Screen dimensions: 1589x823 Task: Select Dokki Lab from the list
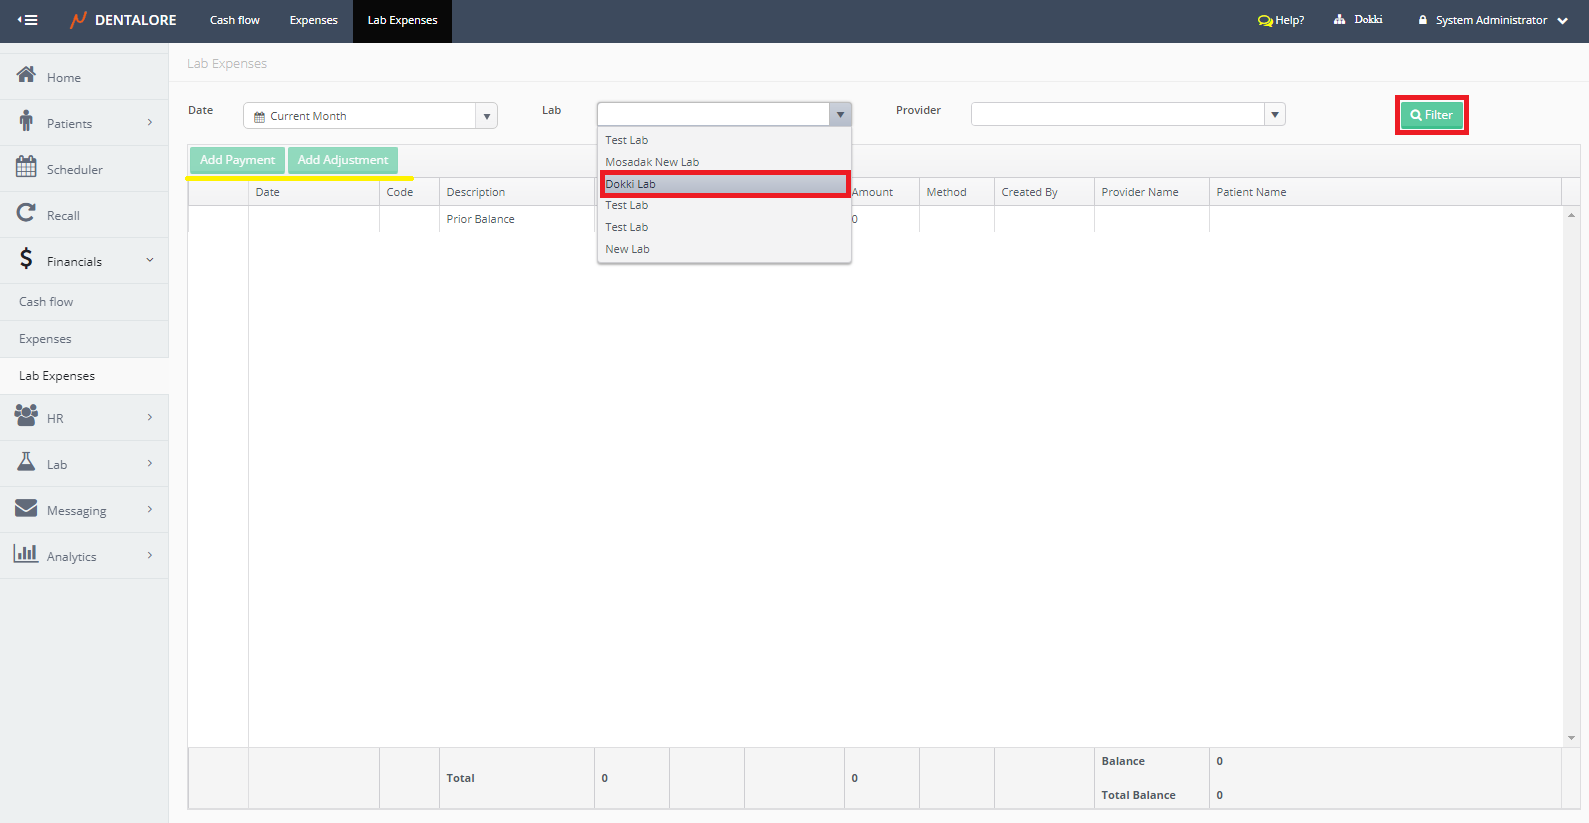click(x=724, y=184)
